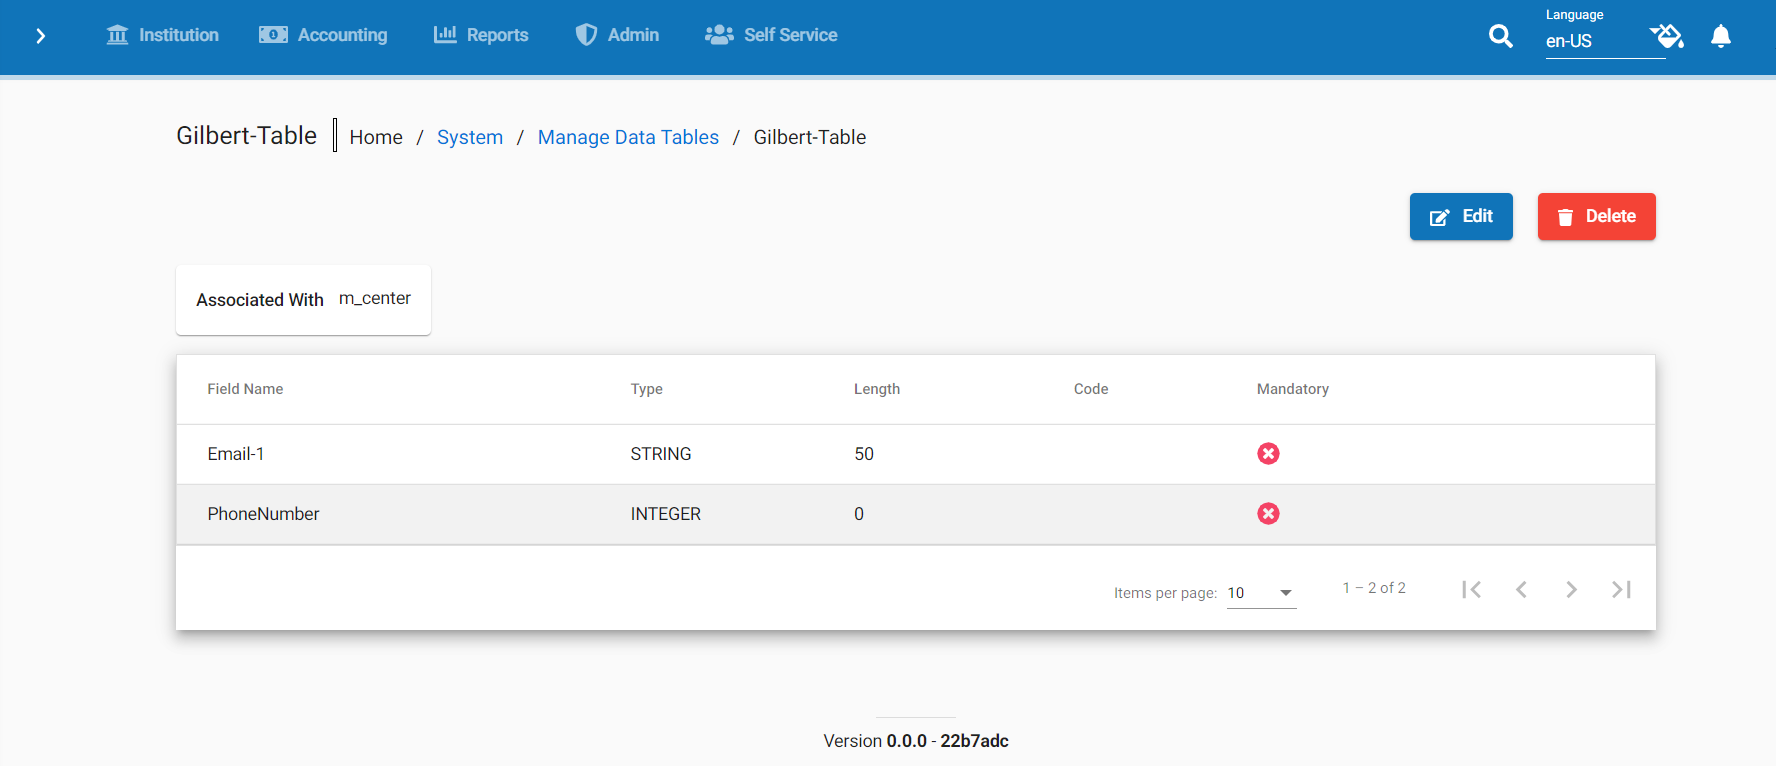Open the Self Service menu
1776x766 pixels.
[771, 35]
